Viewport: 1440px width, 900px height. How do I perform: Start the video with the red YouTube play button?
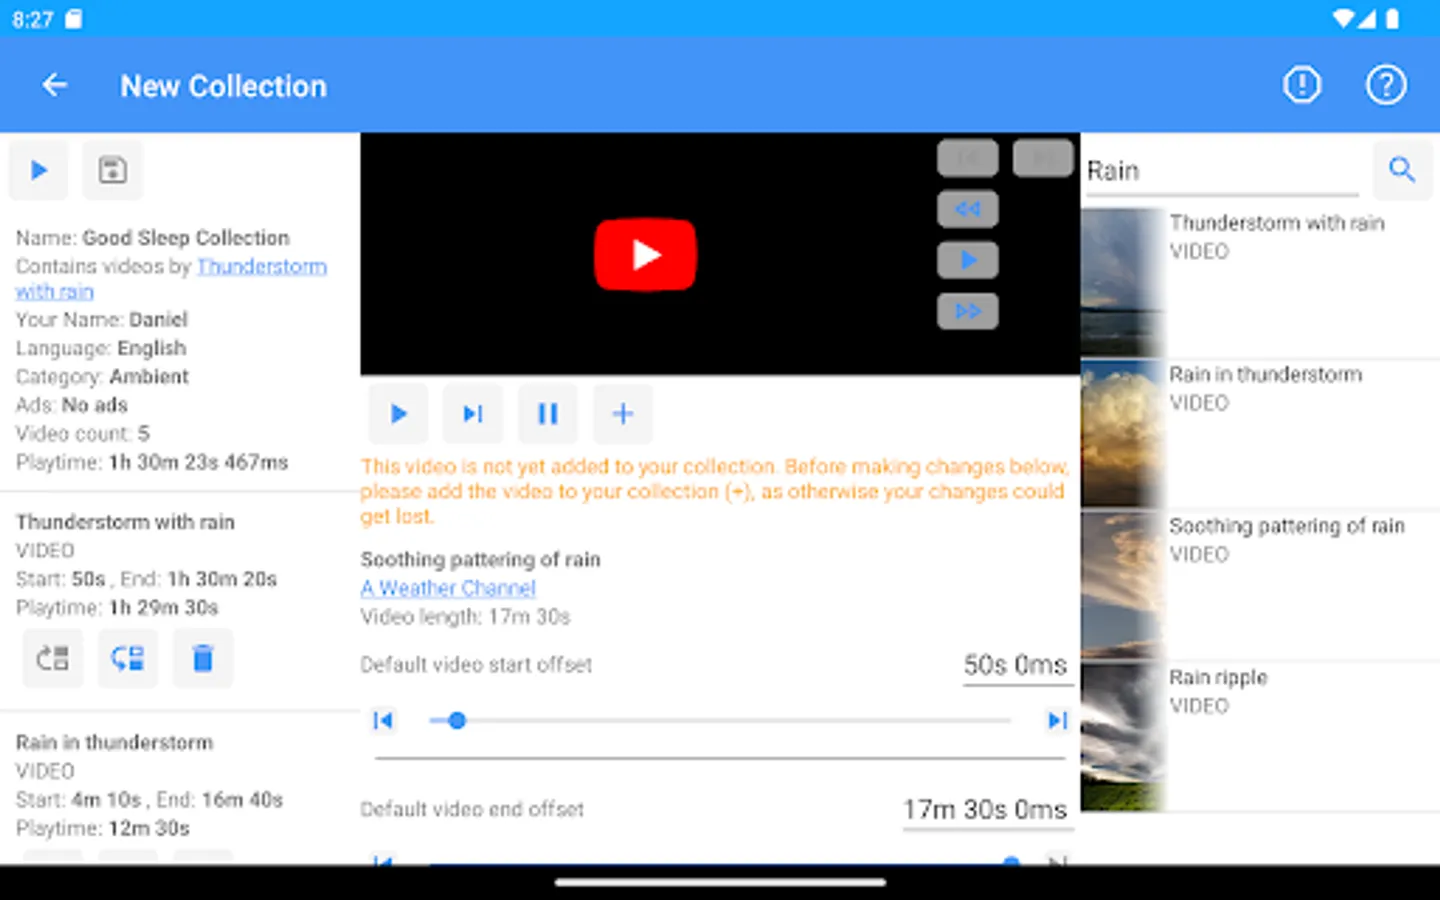tap(646, 255)
